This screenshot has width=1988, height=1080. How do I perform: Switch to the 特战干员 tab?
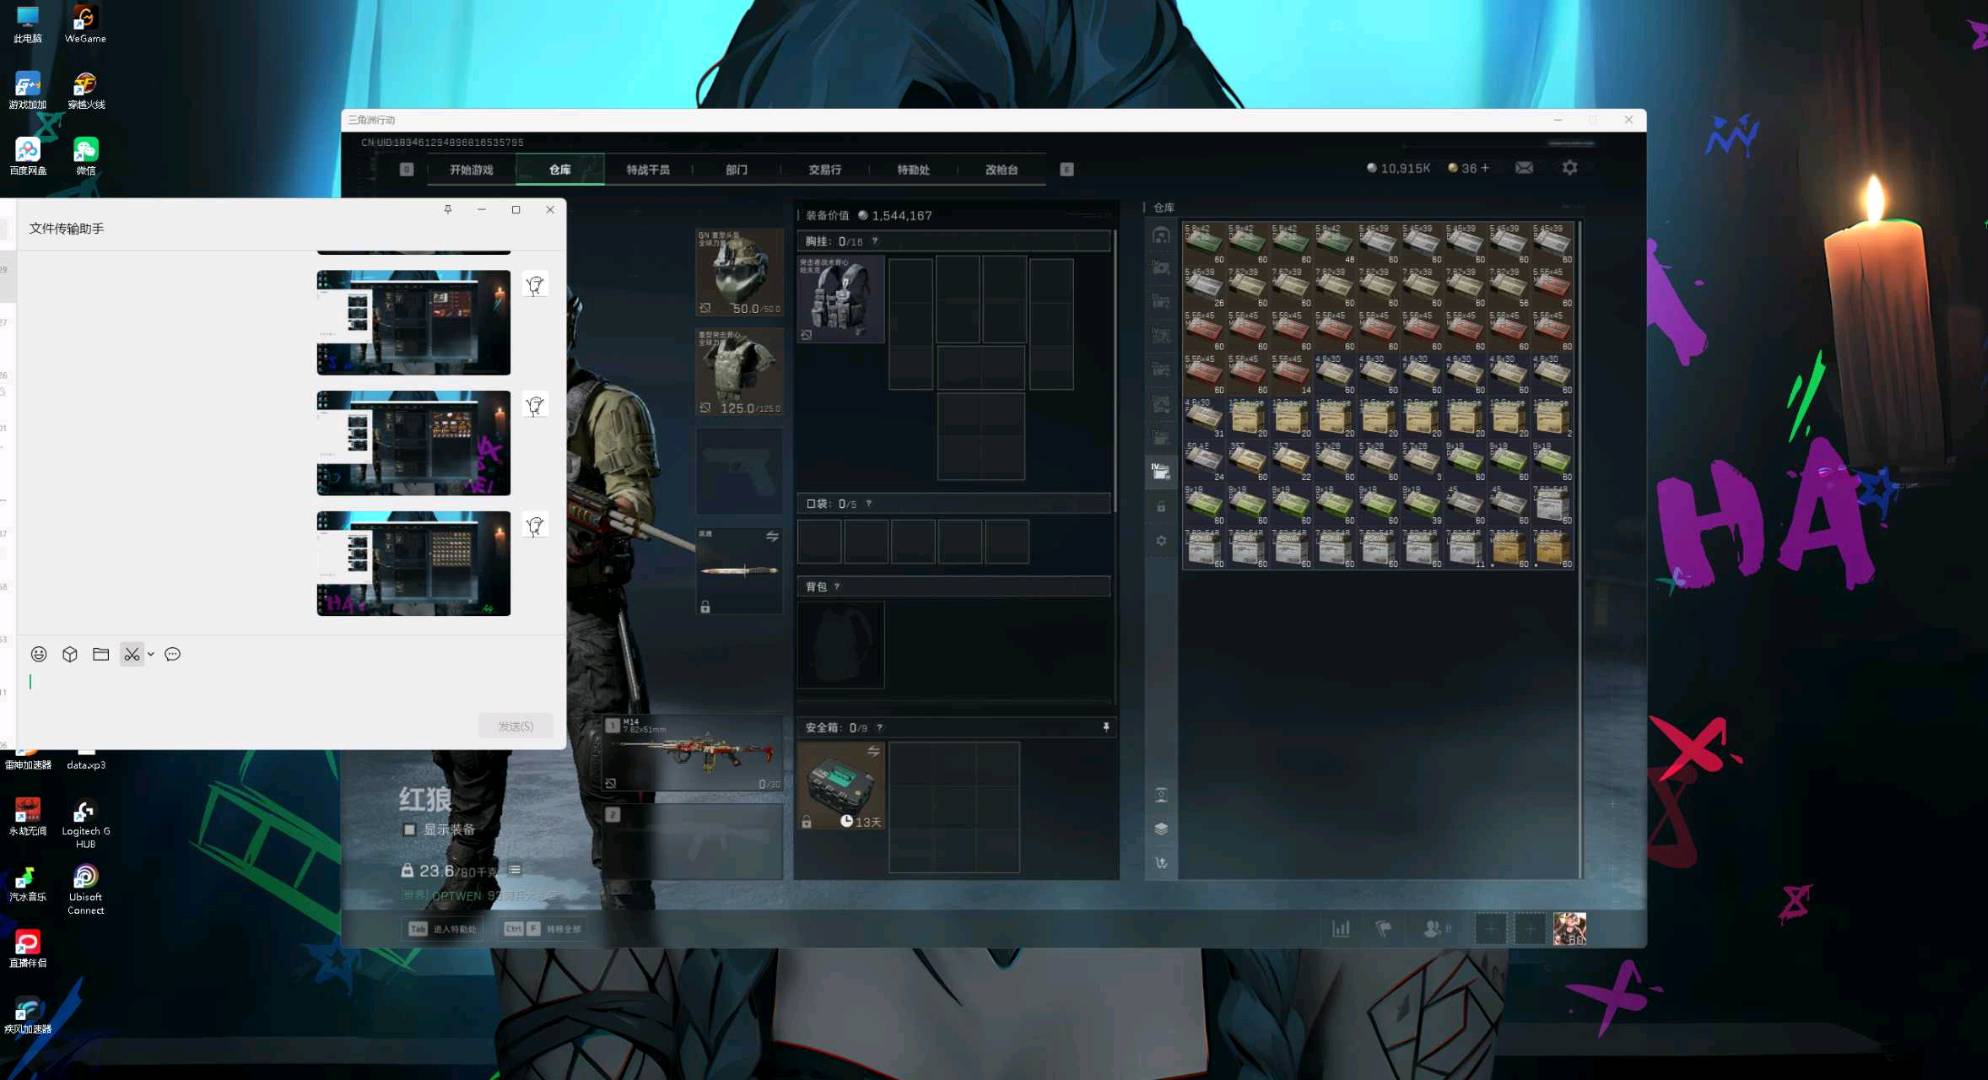point(648,169)
